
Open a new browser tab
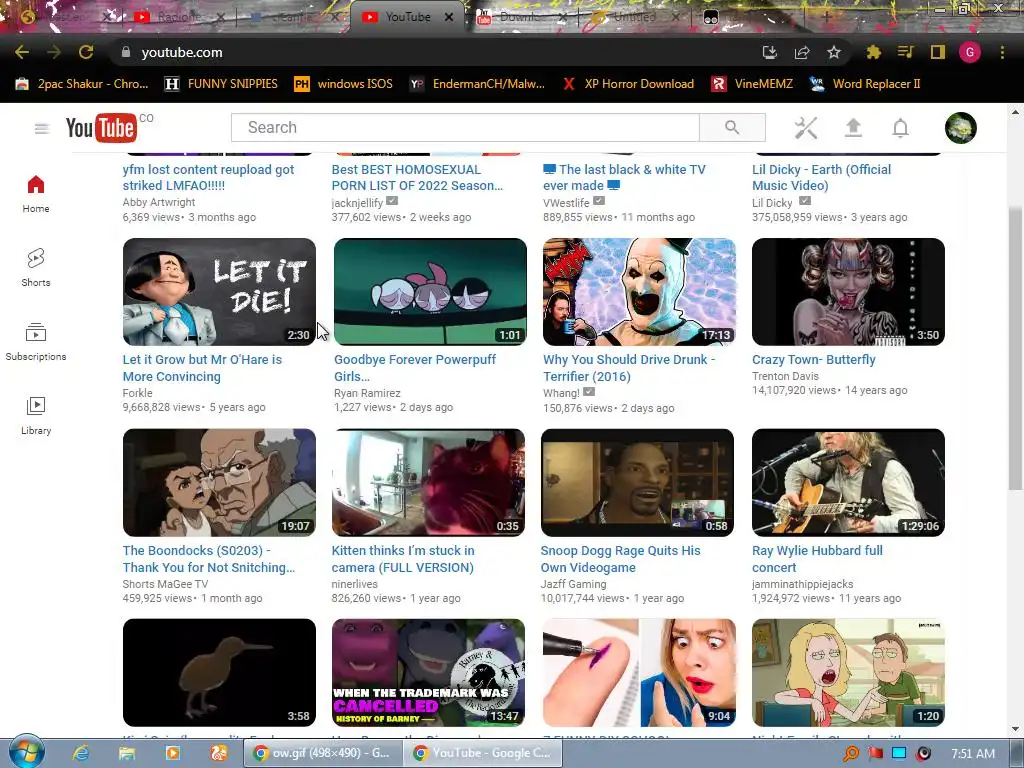click(826, 18)
